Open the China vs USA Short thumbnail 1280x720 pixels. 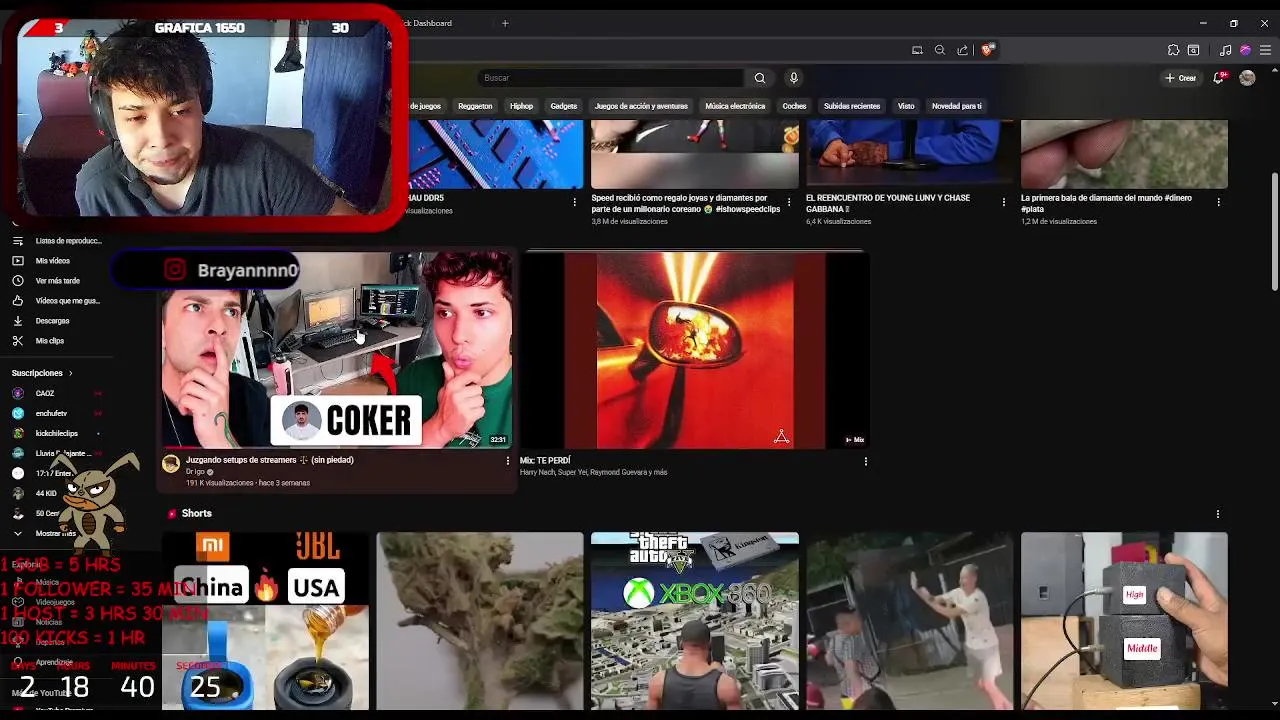[x=265, y=621]
